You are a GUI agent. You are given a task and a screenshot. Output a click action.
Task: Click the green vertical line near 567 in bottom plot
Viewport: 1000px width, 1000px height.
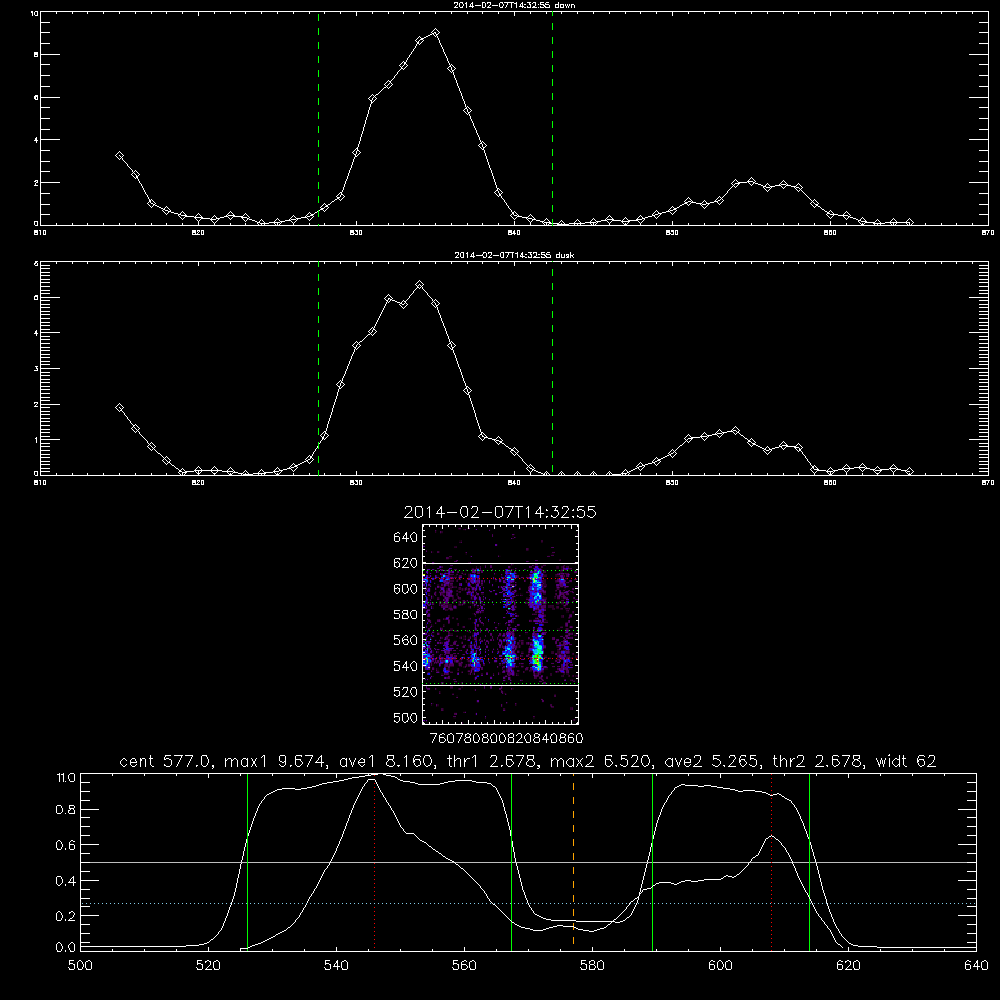[x=511, y=861]
